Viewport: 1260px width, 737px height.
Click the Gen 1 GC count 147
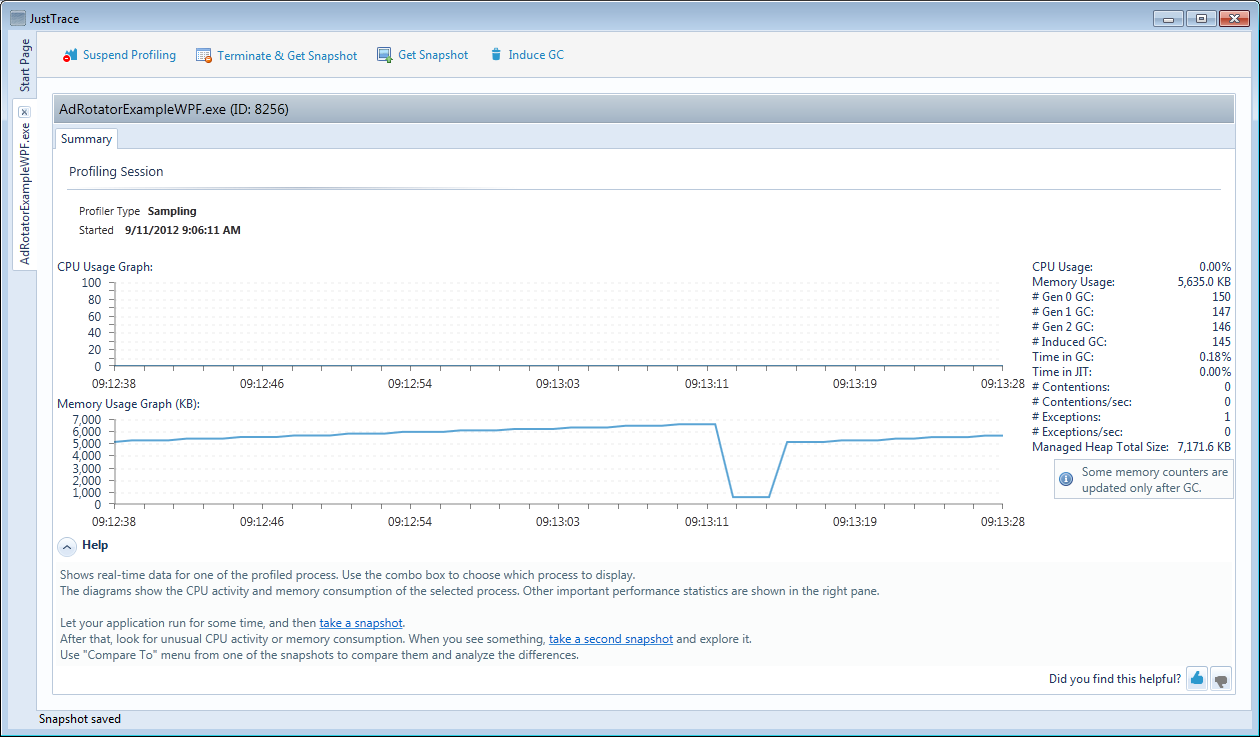point(1221,312)
